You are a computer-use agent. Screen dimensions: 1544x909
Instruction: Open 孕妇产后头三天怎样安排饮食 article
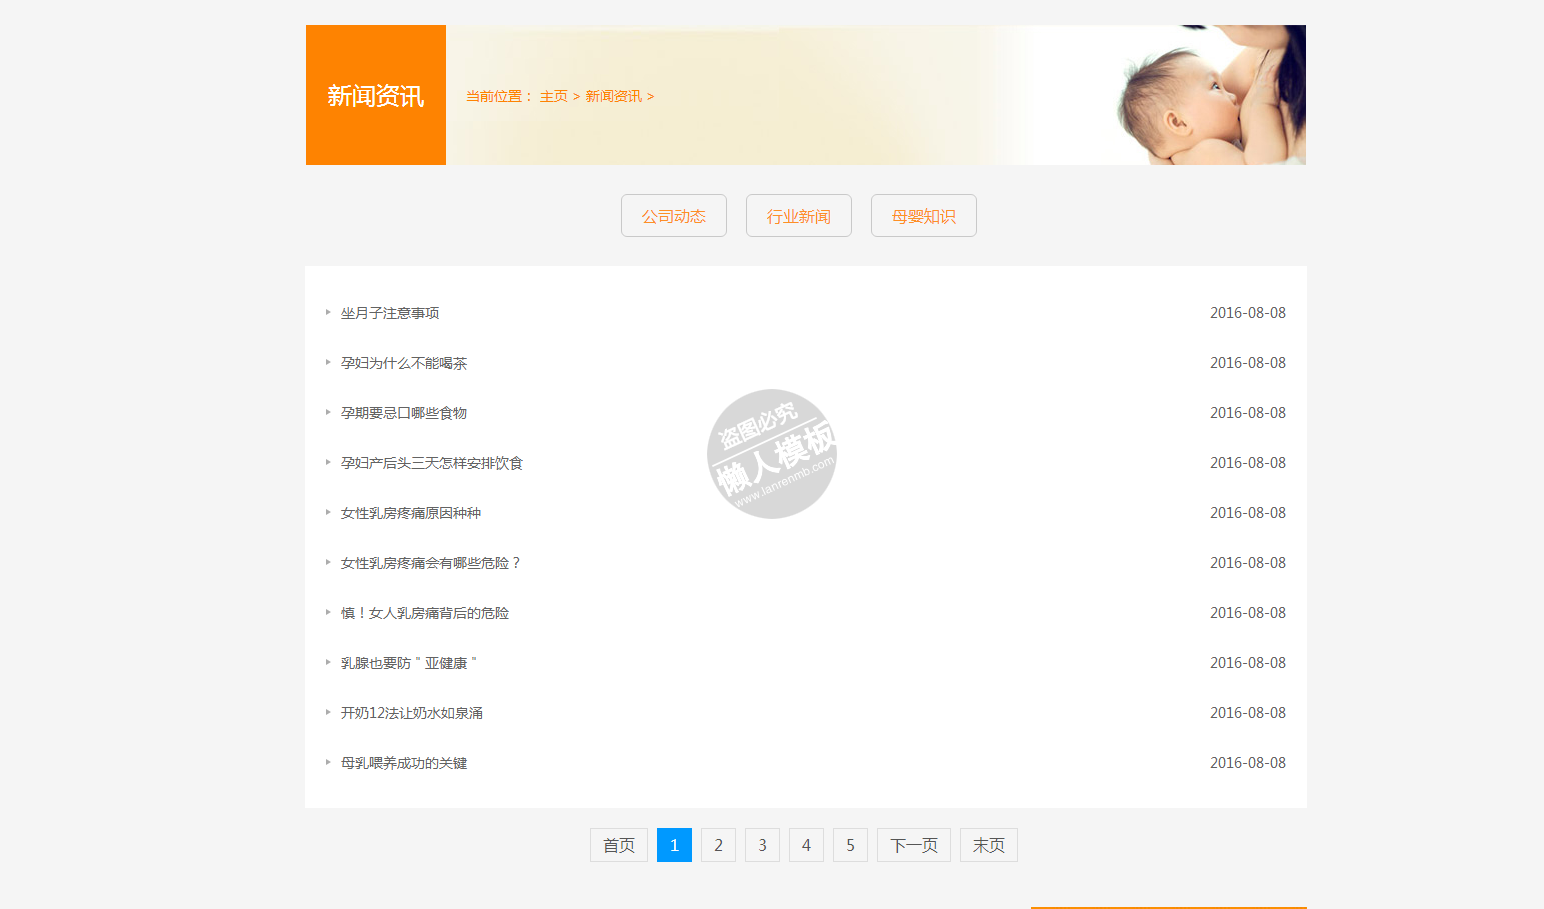click(x=432, y=463)
